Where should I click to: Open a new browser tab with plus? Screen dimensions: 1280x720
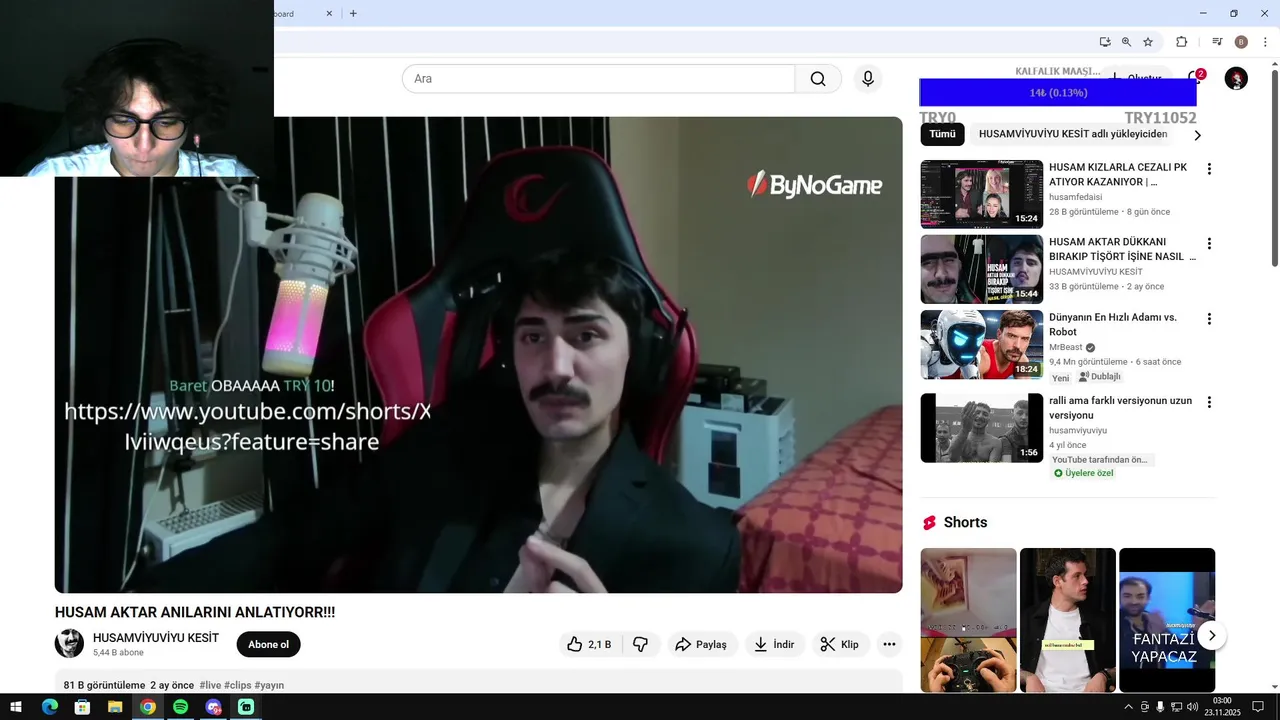pos(353,13)
